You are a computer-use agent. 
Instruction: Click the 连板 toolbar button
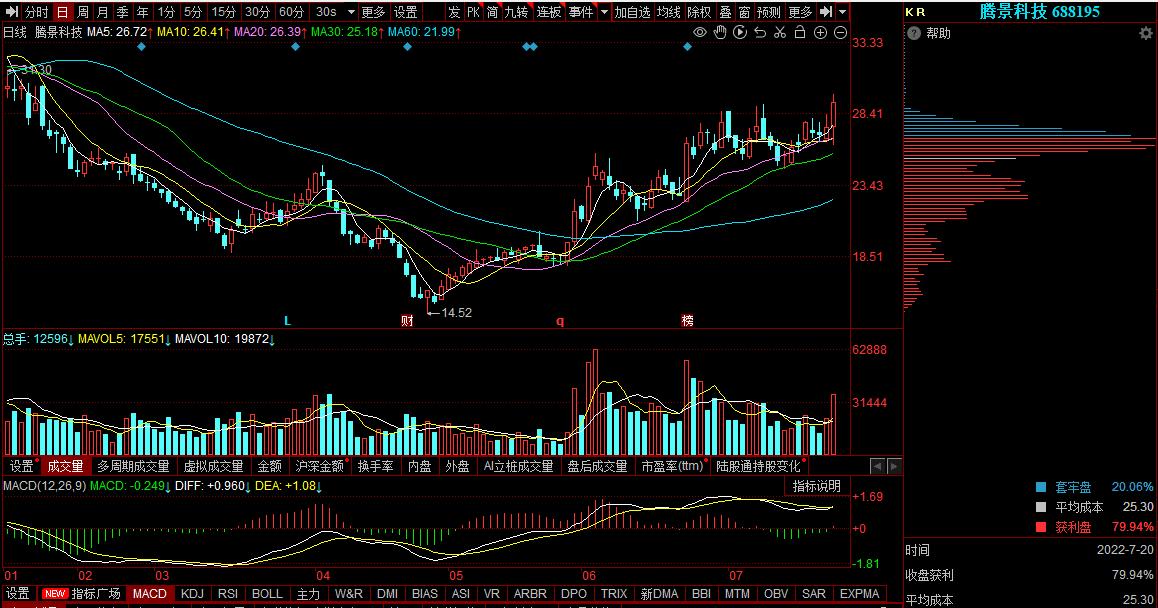pos(549,12)
